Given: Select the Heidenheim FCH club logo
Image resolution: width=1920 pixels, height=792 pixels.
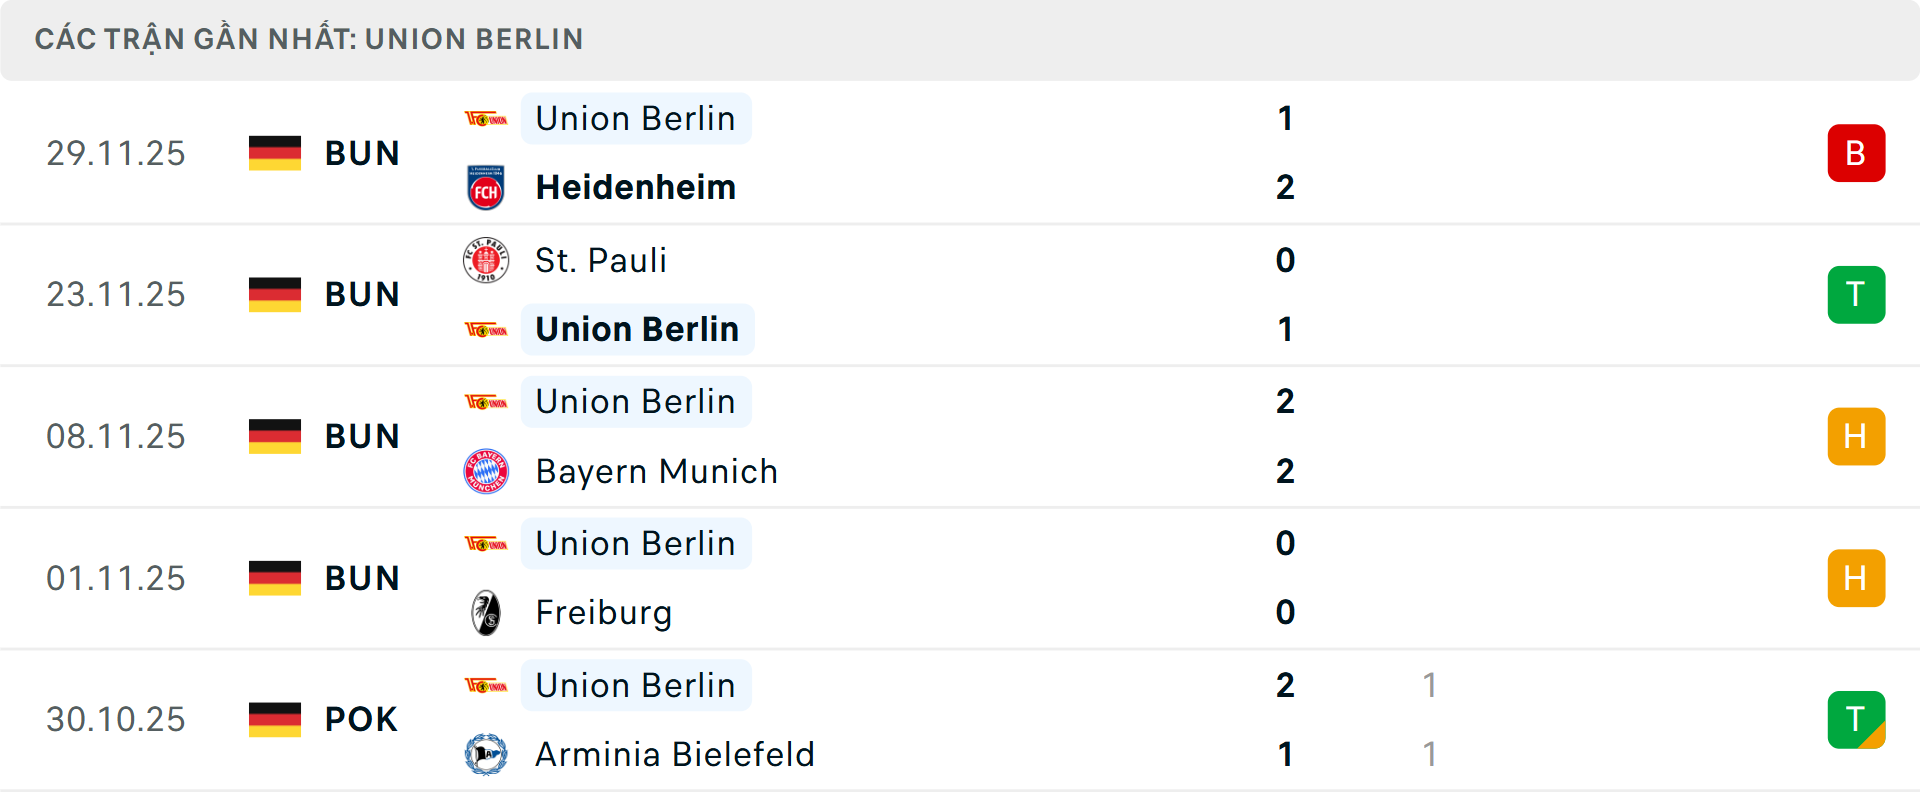Looking at the screenshot, I should 487,187.
